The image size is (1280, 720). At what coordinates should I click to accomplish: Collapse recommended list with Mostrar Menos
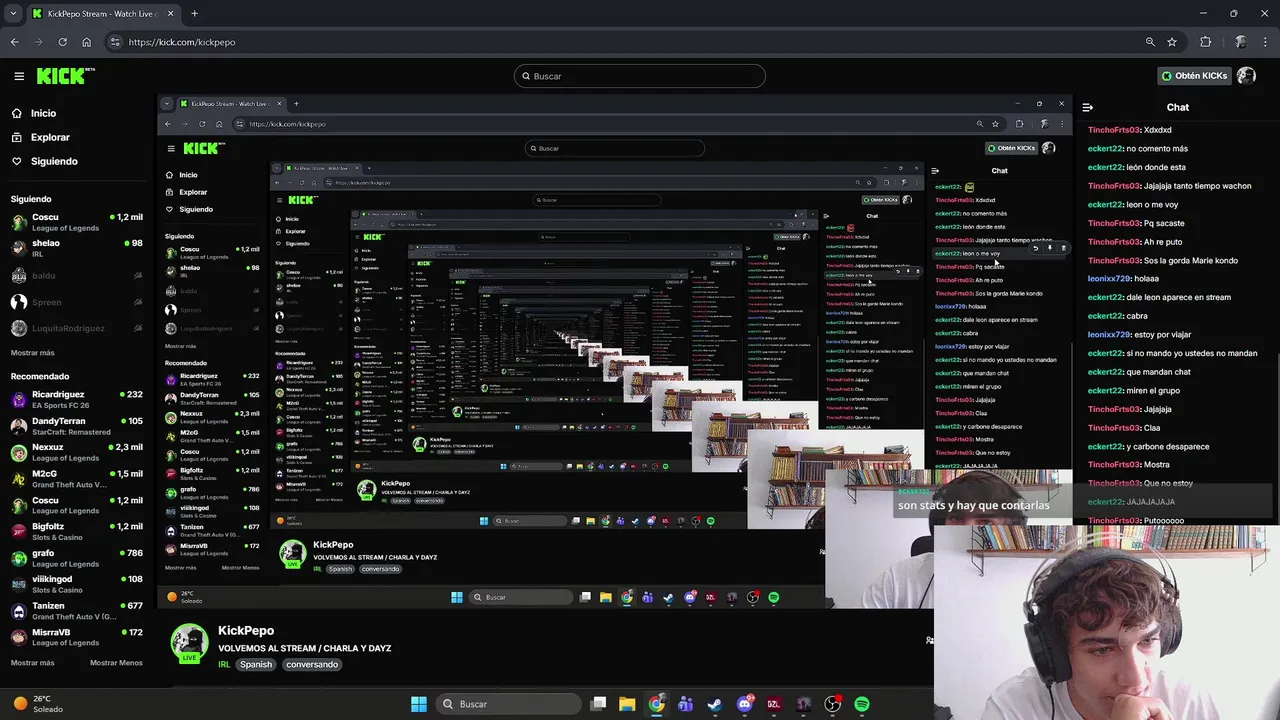point(116,662)
